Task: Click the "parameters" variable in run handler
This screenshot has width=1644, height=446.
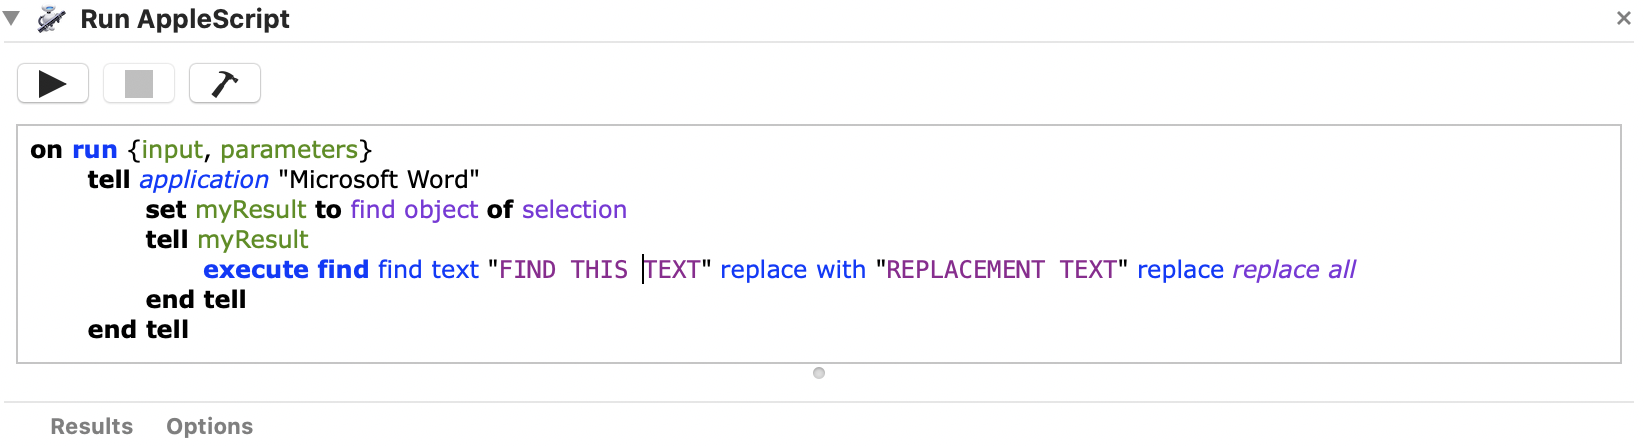Action: [x=289, y=150]
